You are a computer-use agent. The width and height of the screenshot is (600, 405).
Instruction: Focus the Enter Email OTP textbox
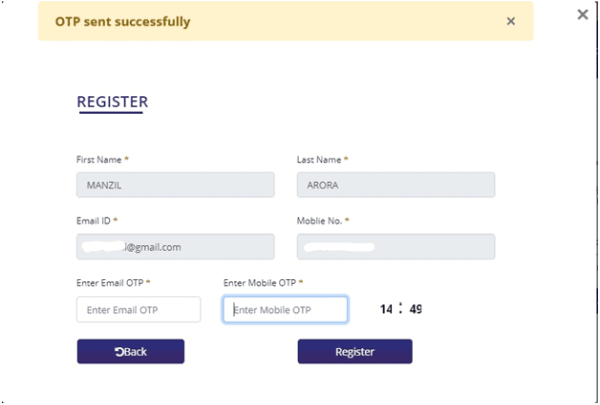[138, 310]
